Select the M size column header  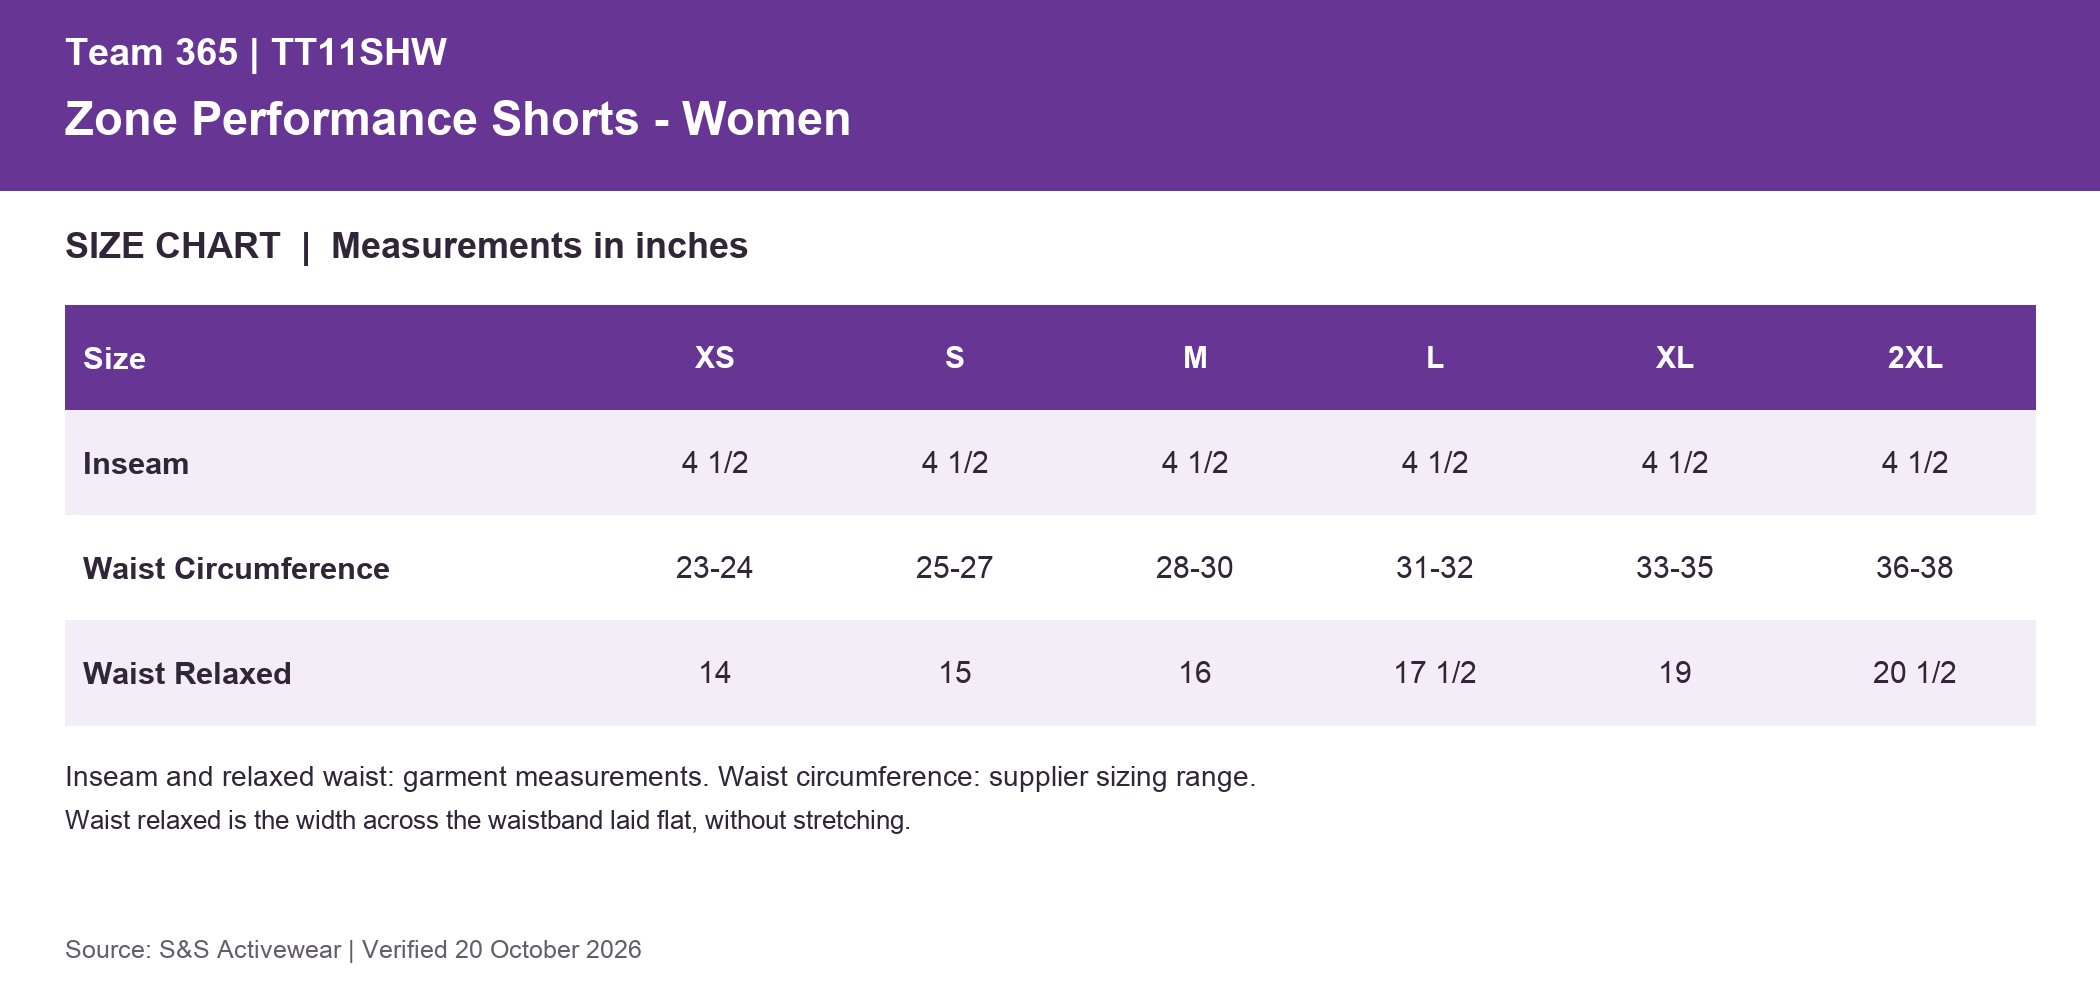click(1195, 357)
